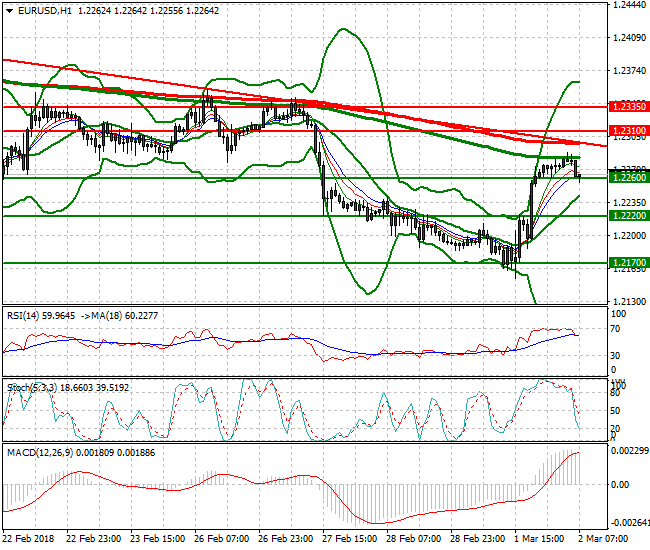The image size is (650, 550).
Task: Click the MACD scale value 0.002299
Action: click(x=630, y=451)
